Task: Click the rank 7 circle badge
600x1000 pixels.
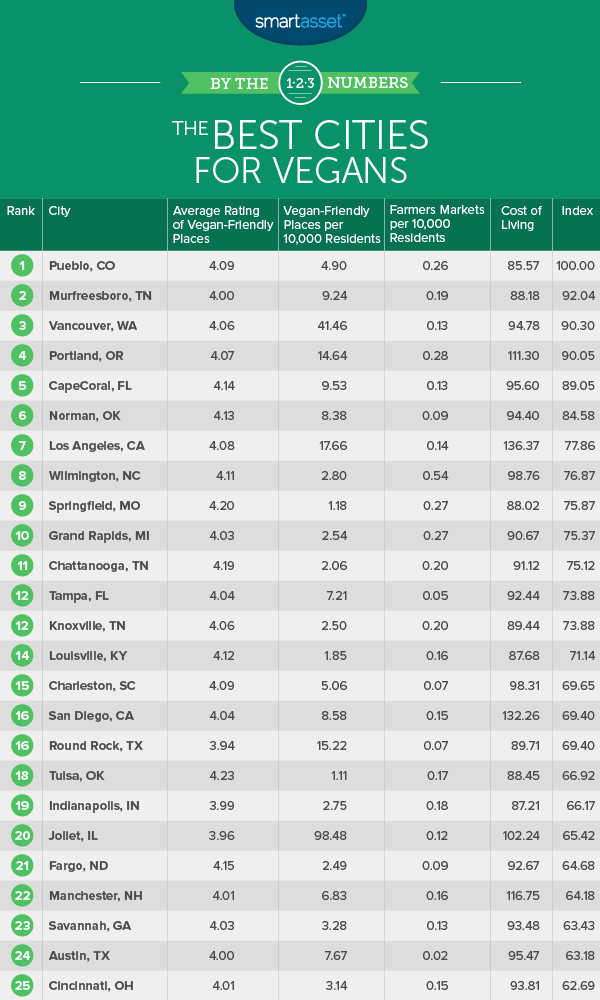Action: click(x=20, y=445)
